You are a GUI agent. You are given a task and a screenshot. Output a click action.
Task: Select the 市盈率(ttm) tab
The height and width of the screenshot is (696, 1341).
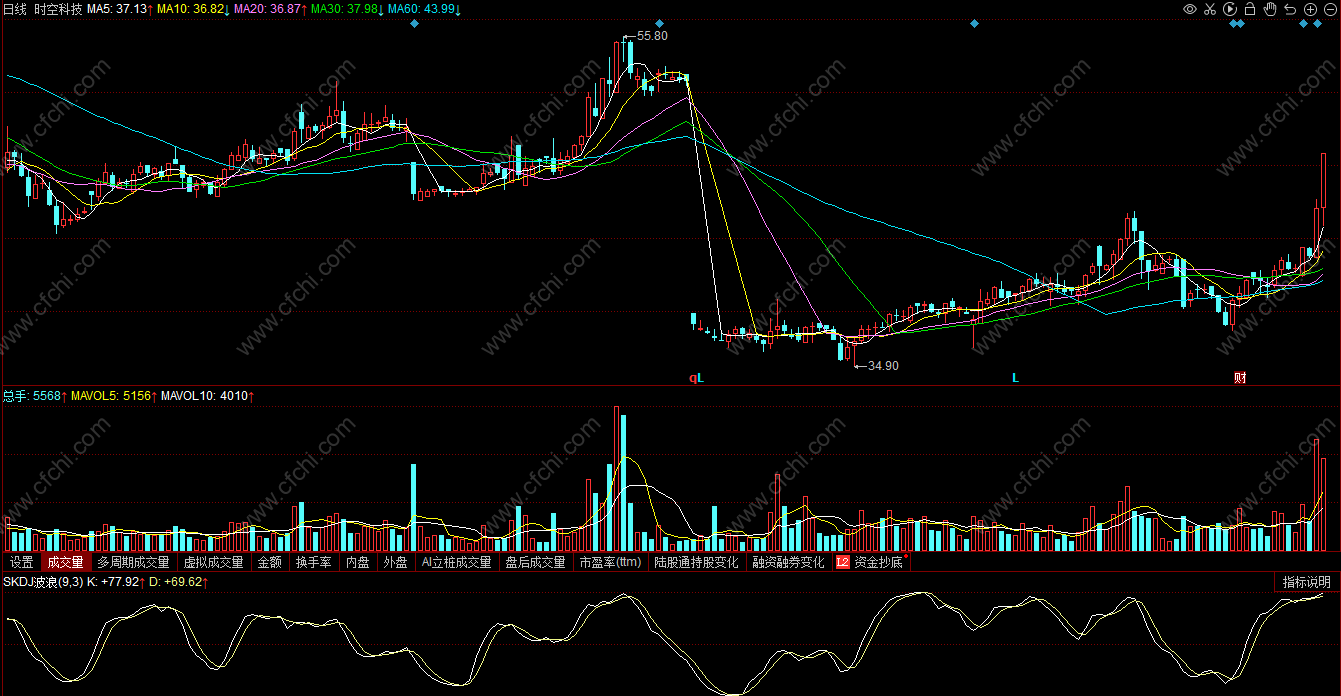pos(610,562)
